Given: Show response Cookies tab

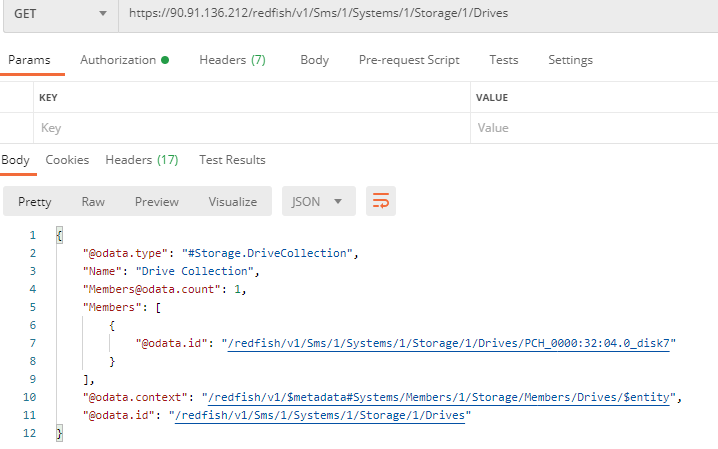Looking at the screenshot, I should tap(67, 160).
